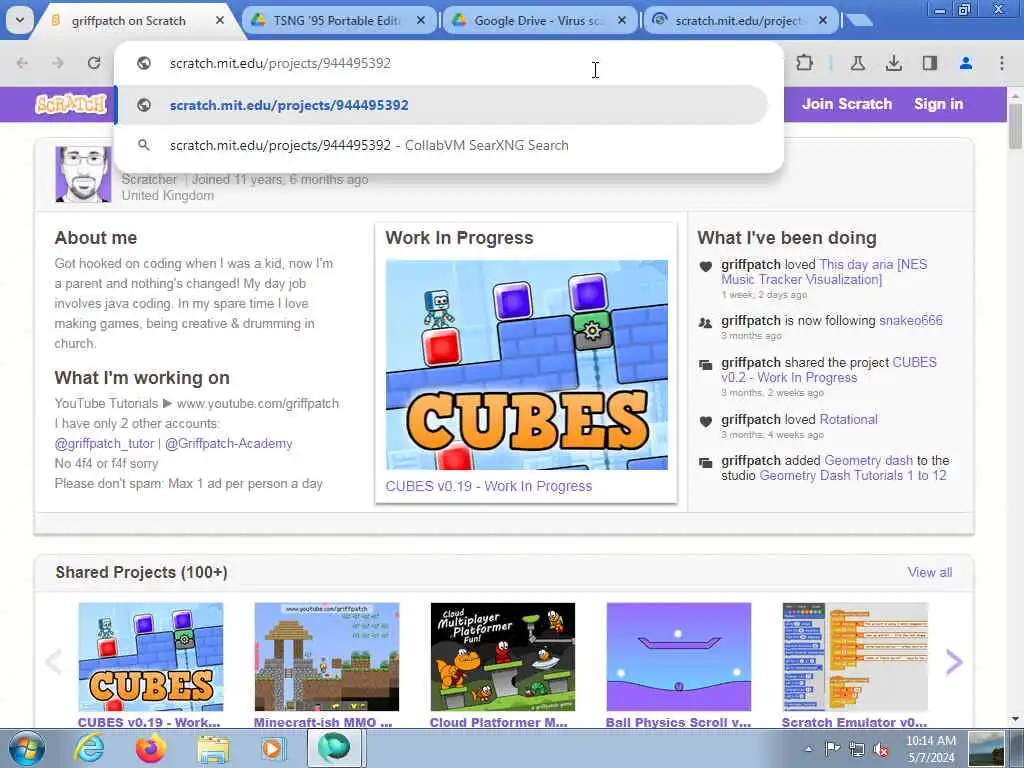Show next shared projects with right arrow
Image resolution: width=1024 pixels, height=768 pixels.
pos(954,662)
